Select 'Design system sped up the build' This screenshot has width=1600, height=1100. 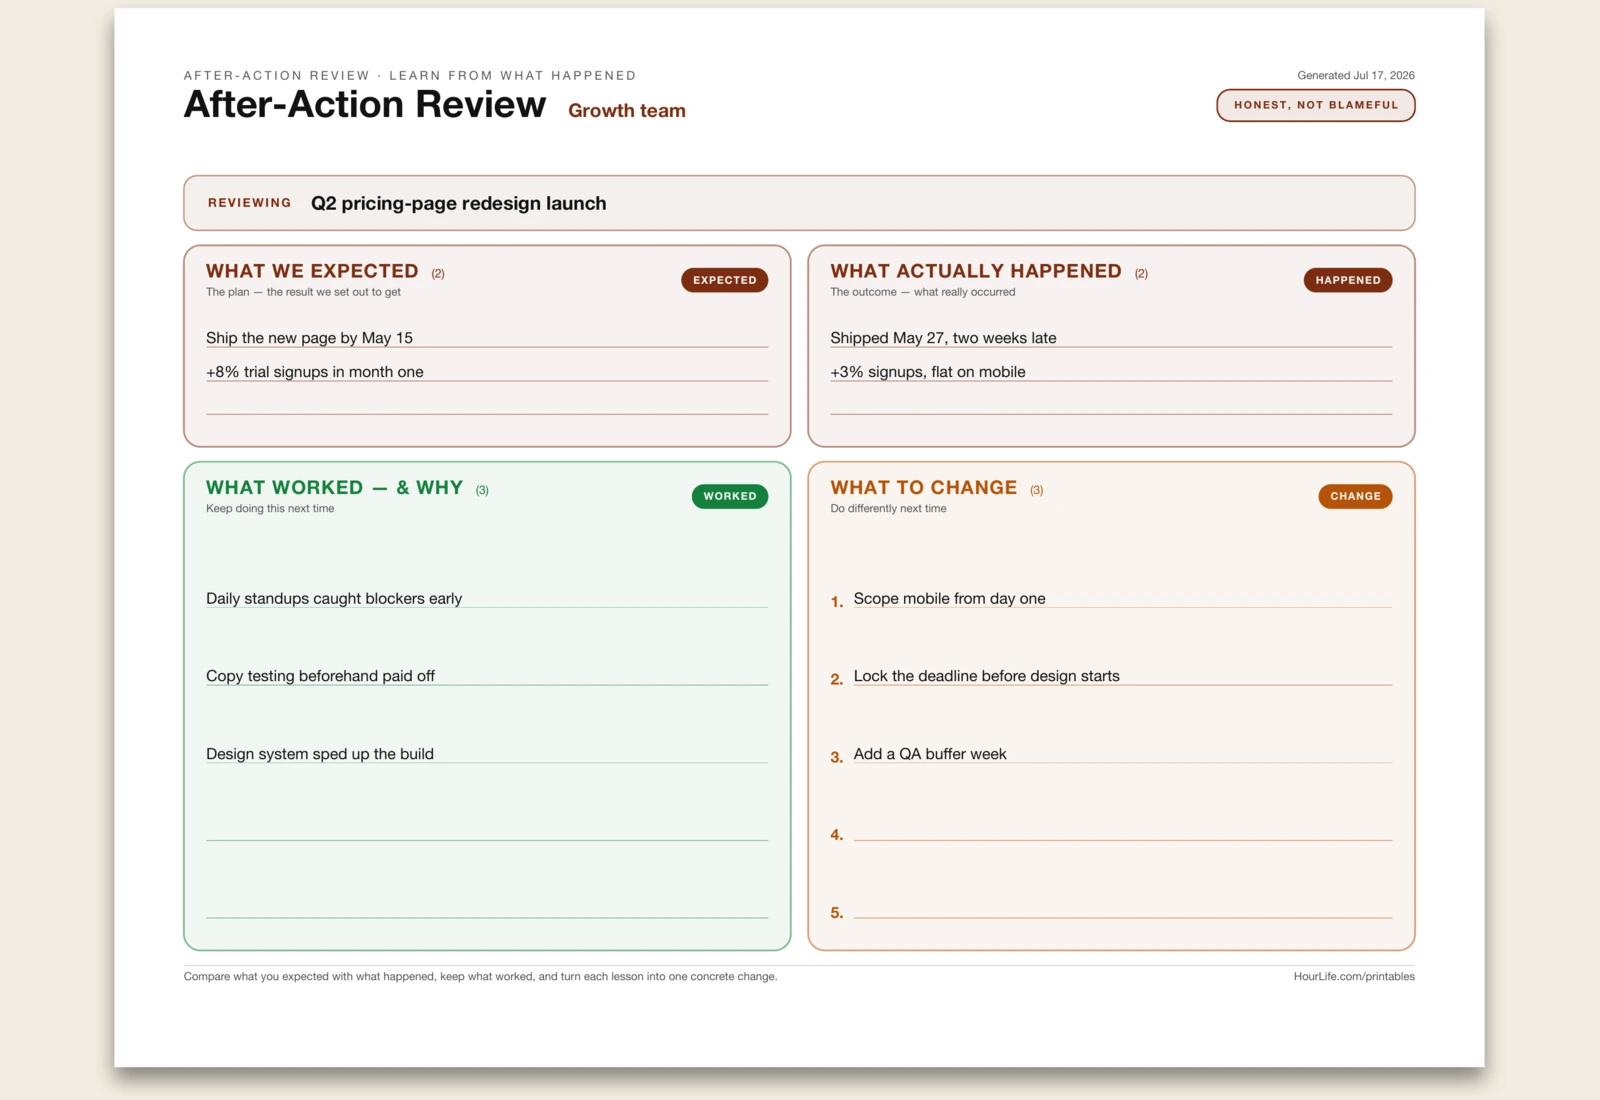320,754
